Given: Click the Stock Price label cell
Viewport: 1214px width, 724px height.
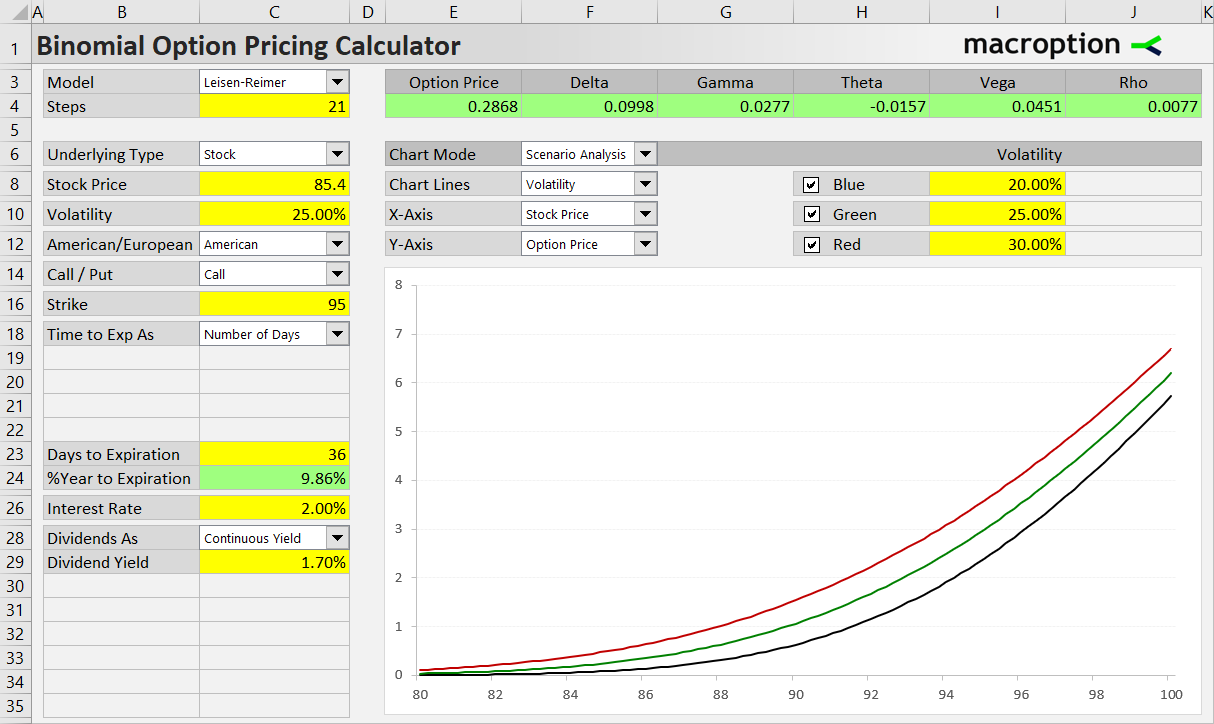Looking at the screenshot, I should 121,184.
